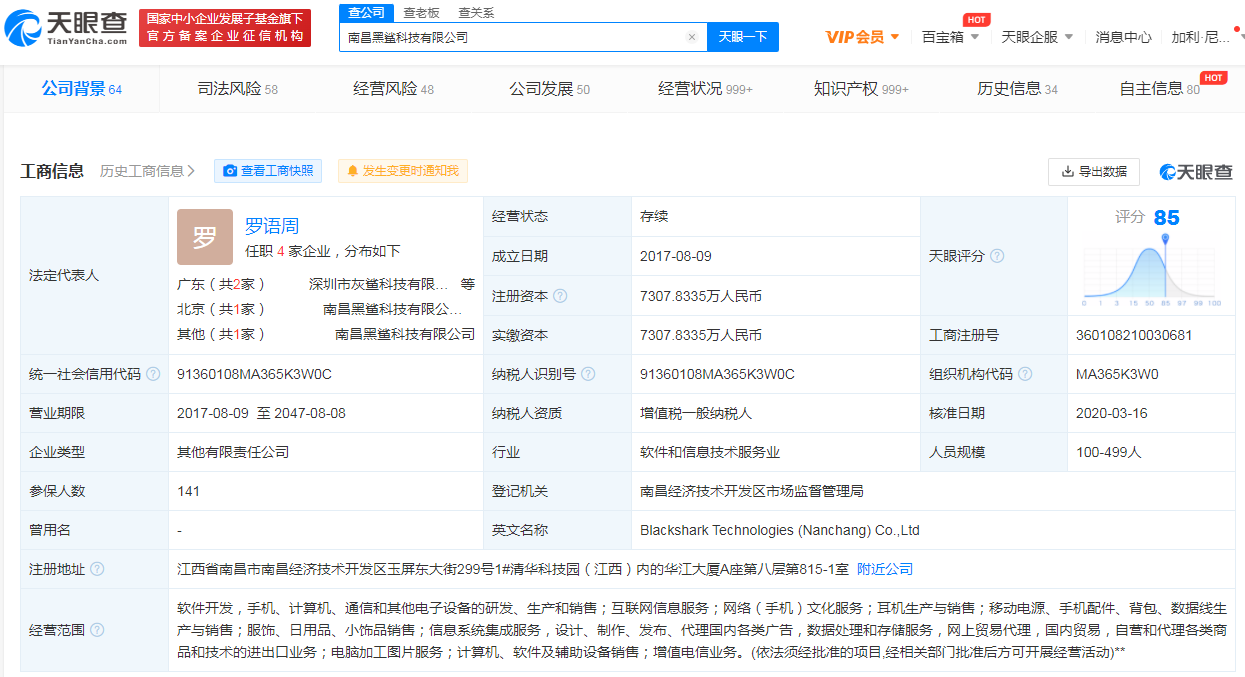Click the 导出数据 export button
This screenshot has height=677, width=1245.
(x=1094, y=171)
